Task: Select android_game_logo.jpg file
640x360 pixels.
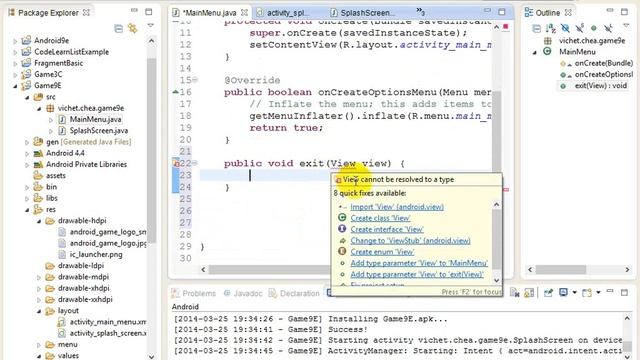Action: click(107, 243)
